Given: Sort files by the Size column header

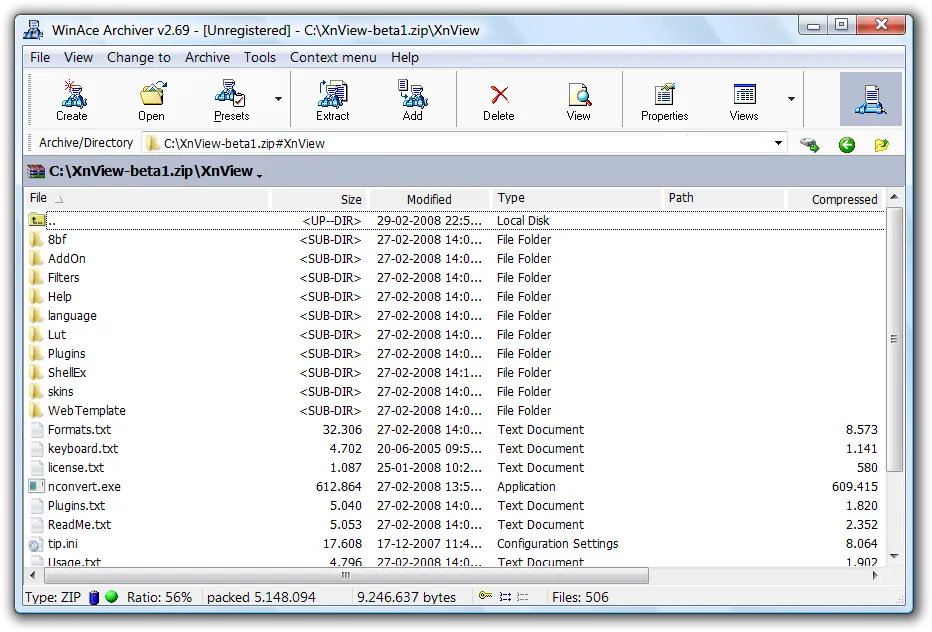Looking at the screenshot, I should pos(352,198).
